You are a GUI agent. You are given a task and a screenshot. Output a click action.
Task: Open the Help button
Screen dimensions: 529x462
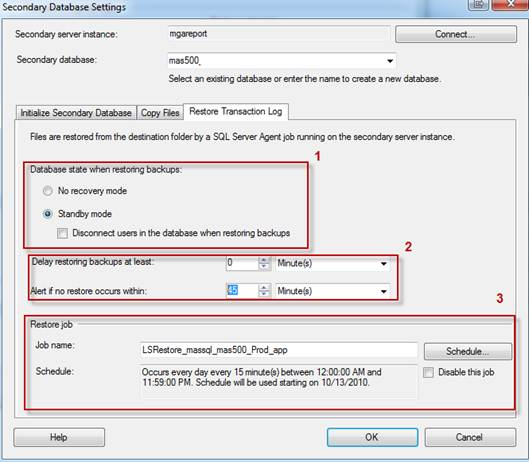[59, 437]
